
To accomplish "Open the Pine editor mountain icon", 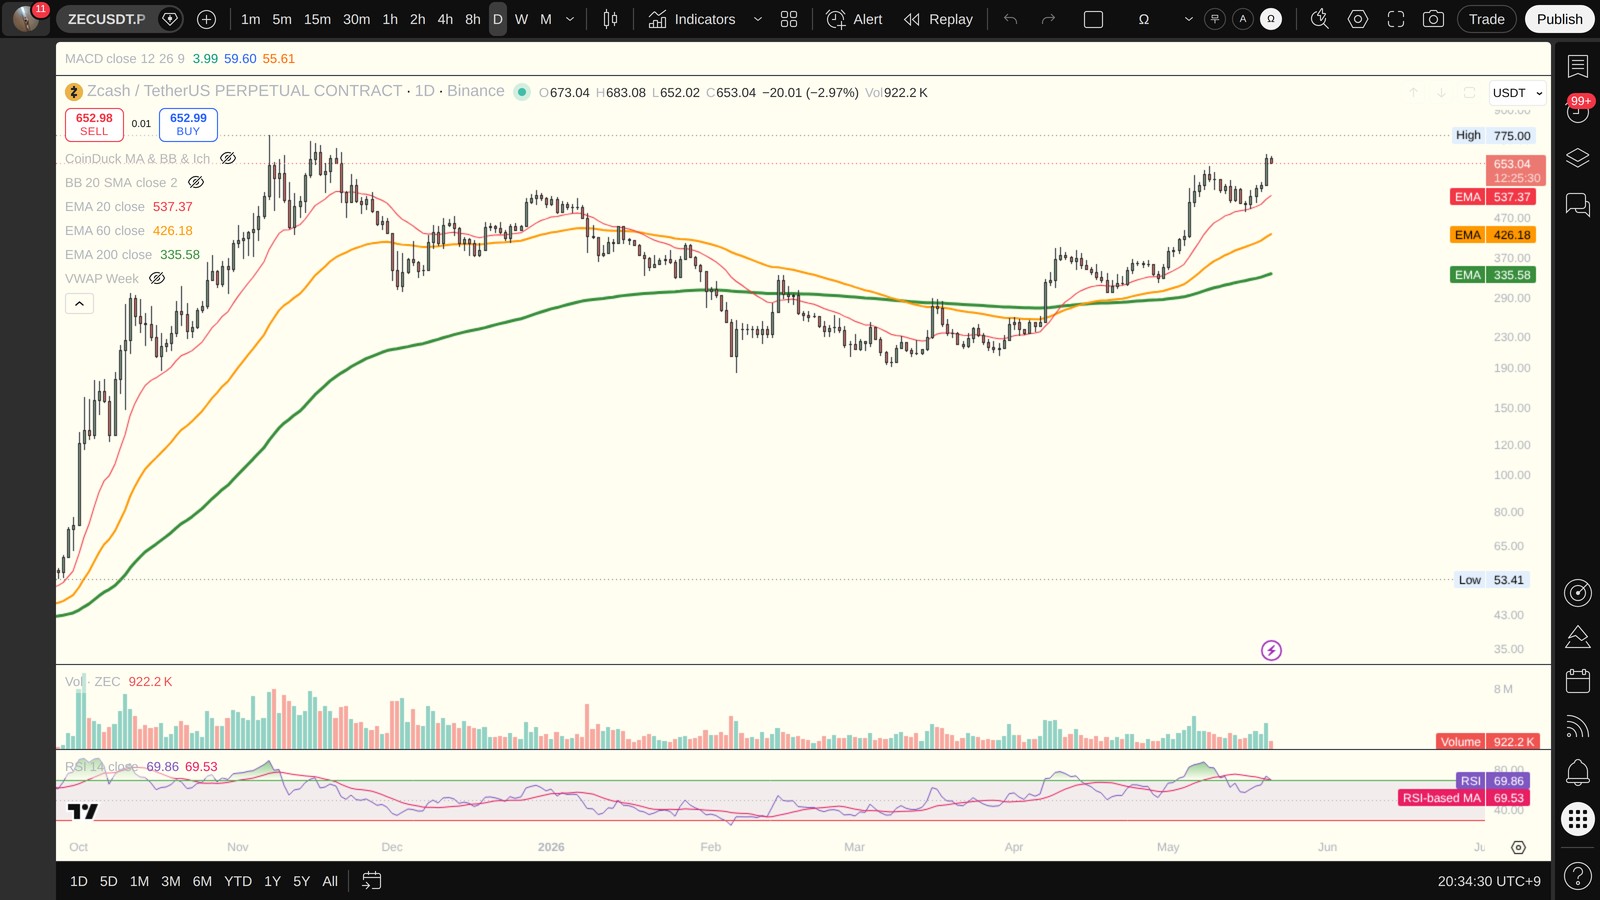I will 1577,637.
